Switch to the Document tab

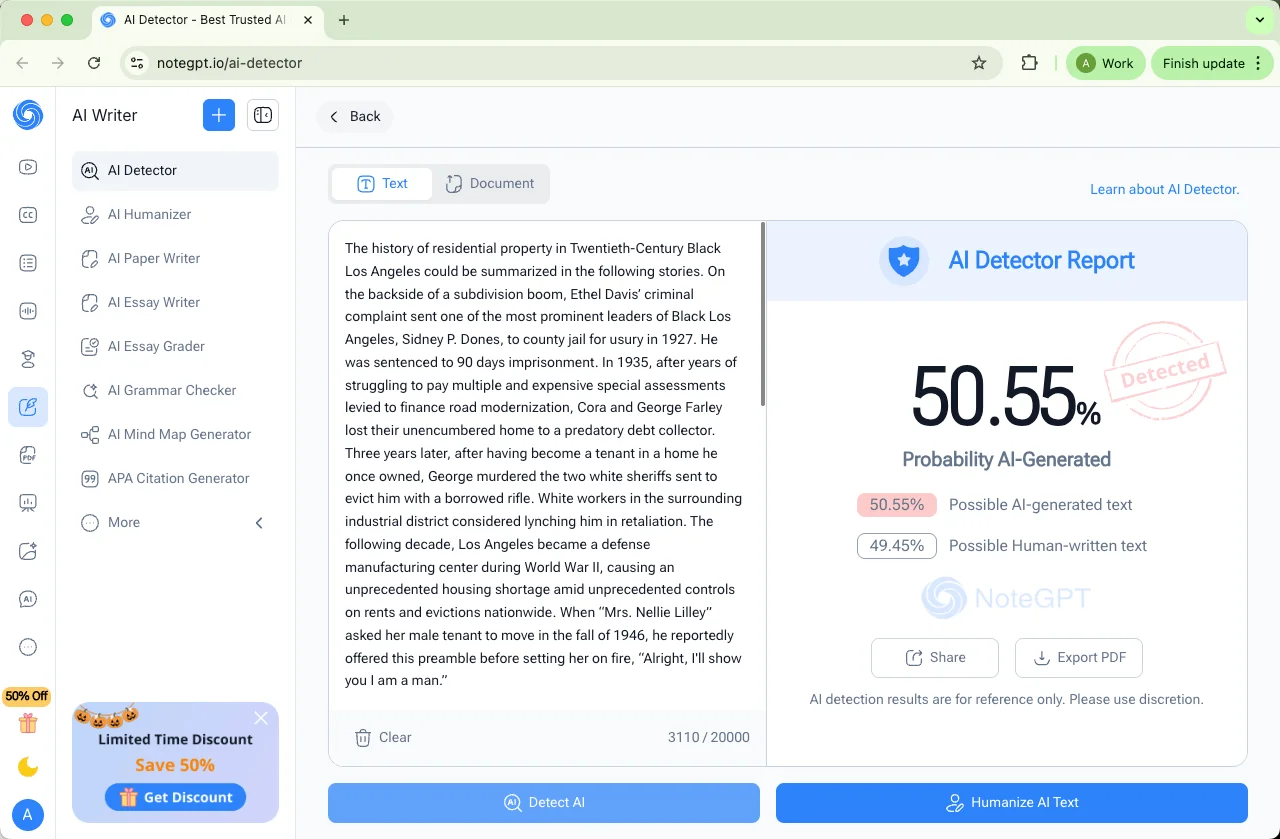[x=490, y=184]
